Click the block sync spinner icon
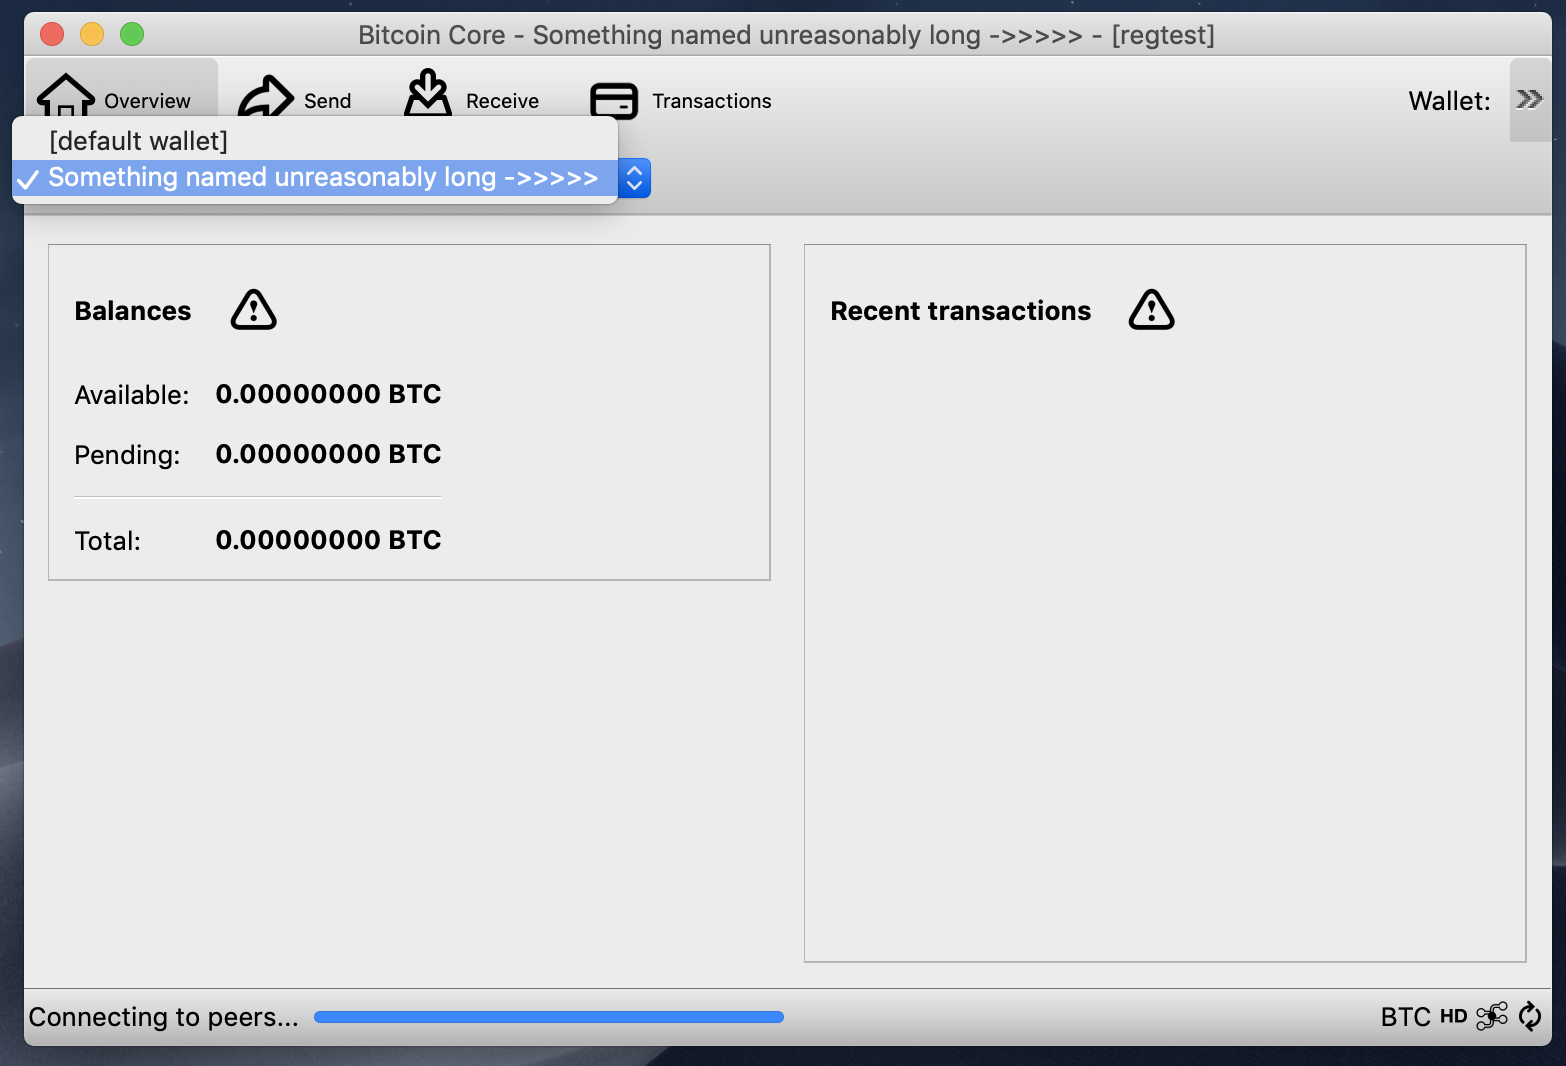The width and height of the screenshot is (1566, 1066). point(1530,1016)
